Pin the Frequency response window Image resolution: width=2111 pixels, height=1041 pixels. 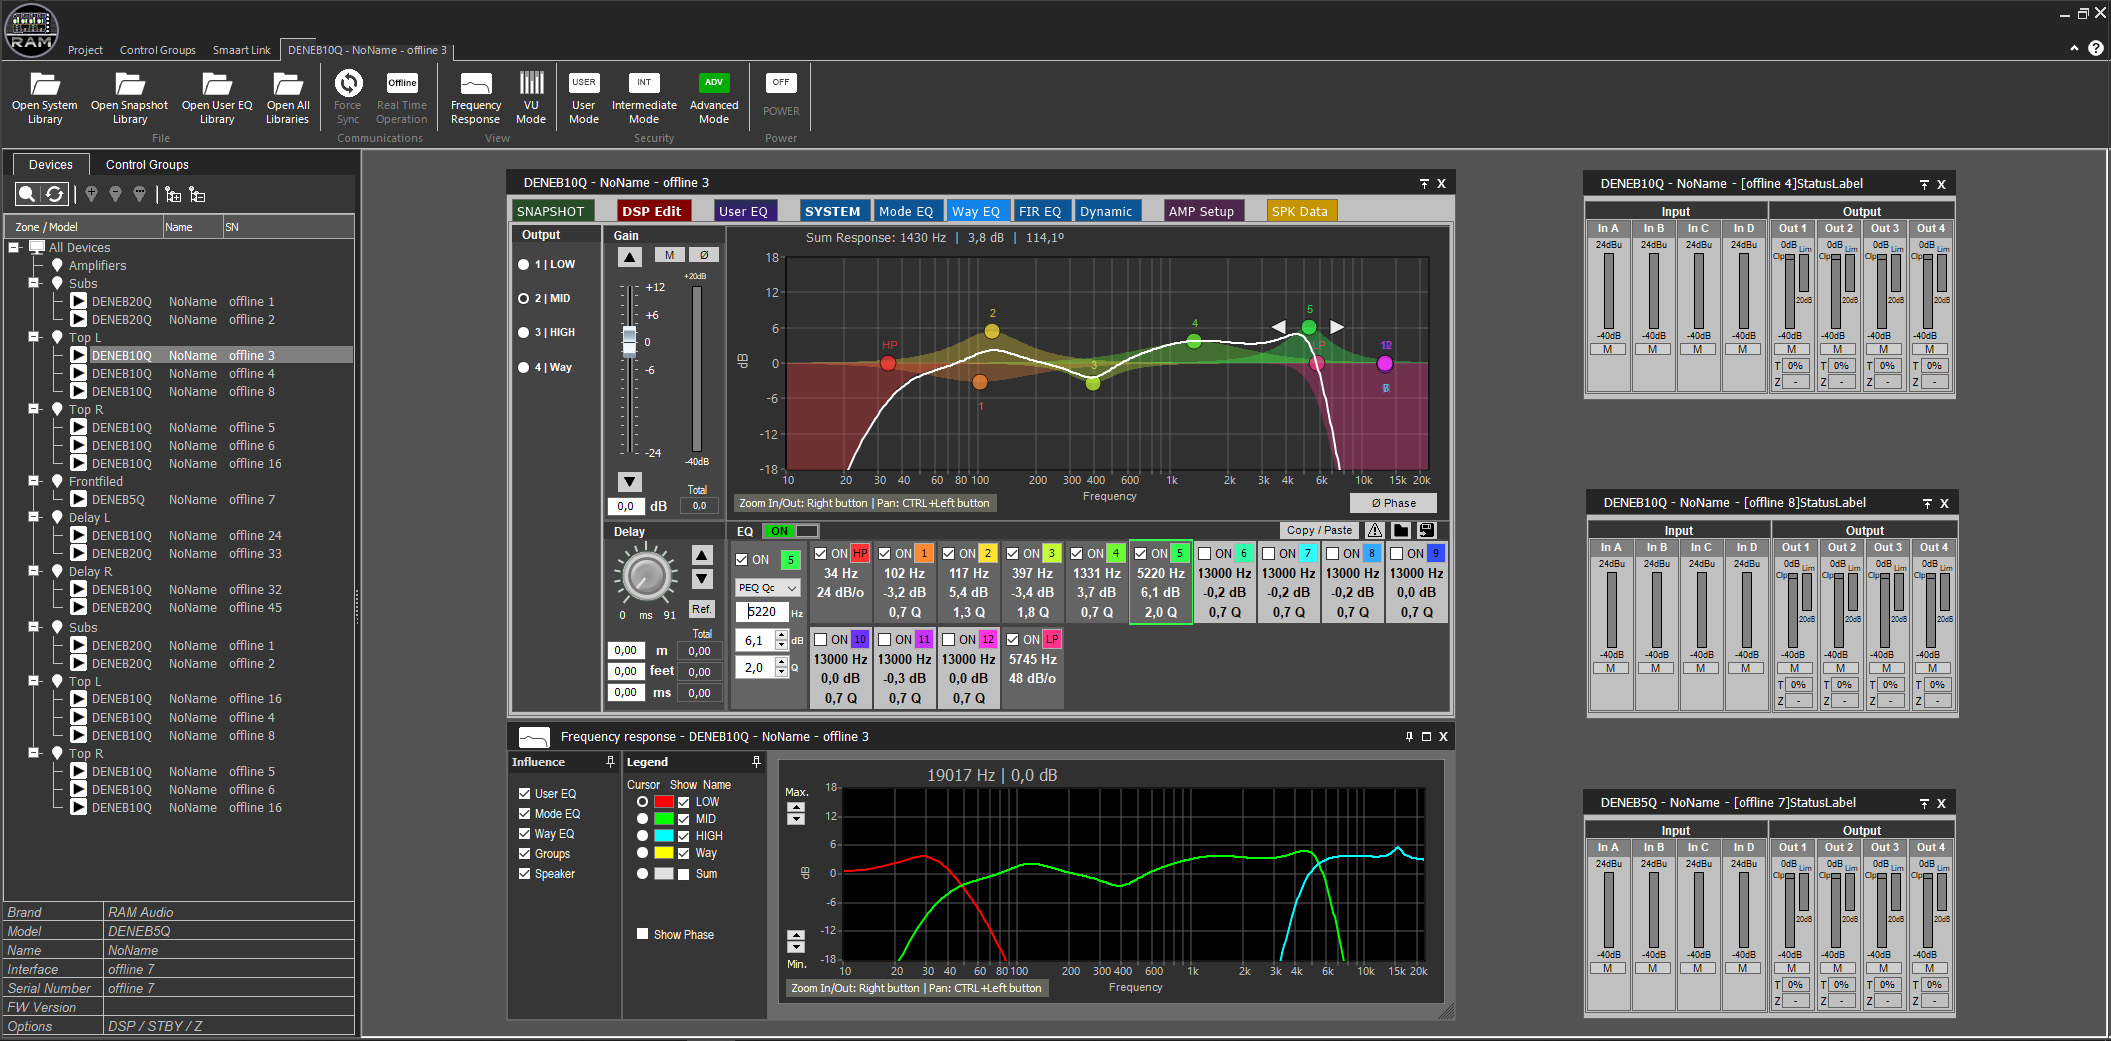[x=1409, y=737]
